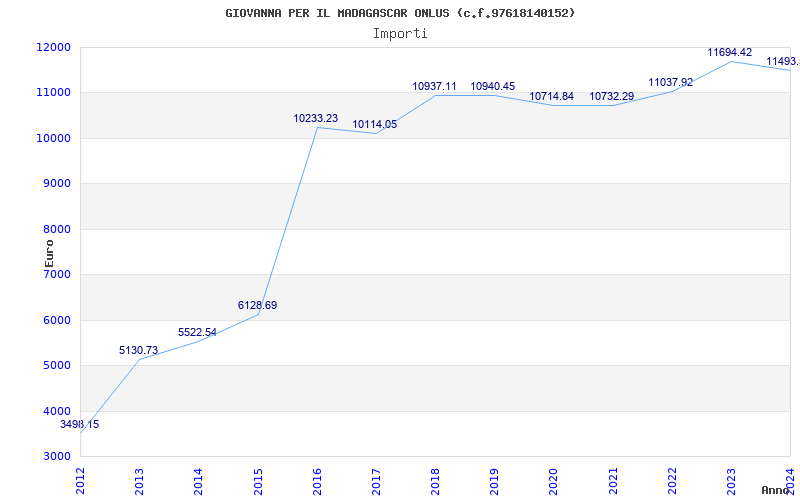
Task: Click the 2023 x-axis label
Action: coord(732,481)
